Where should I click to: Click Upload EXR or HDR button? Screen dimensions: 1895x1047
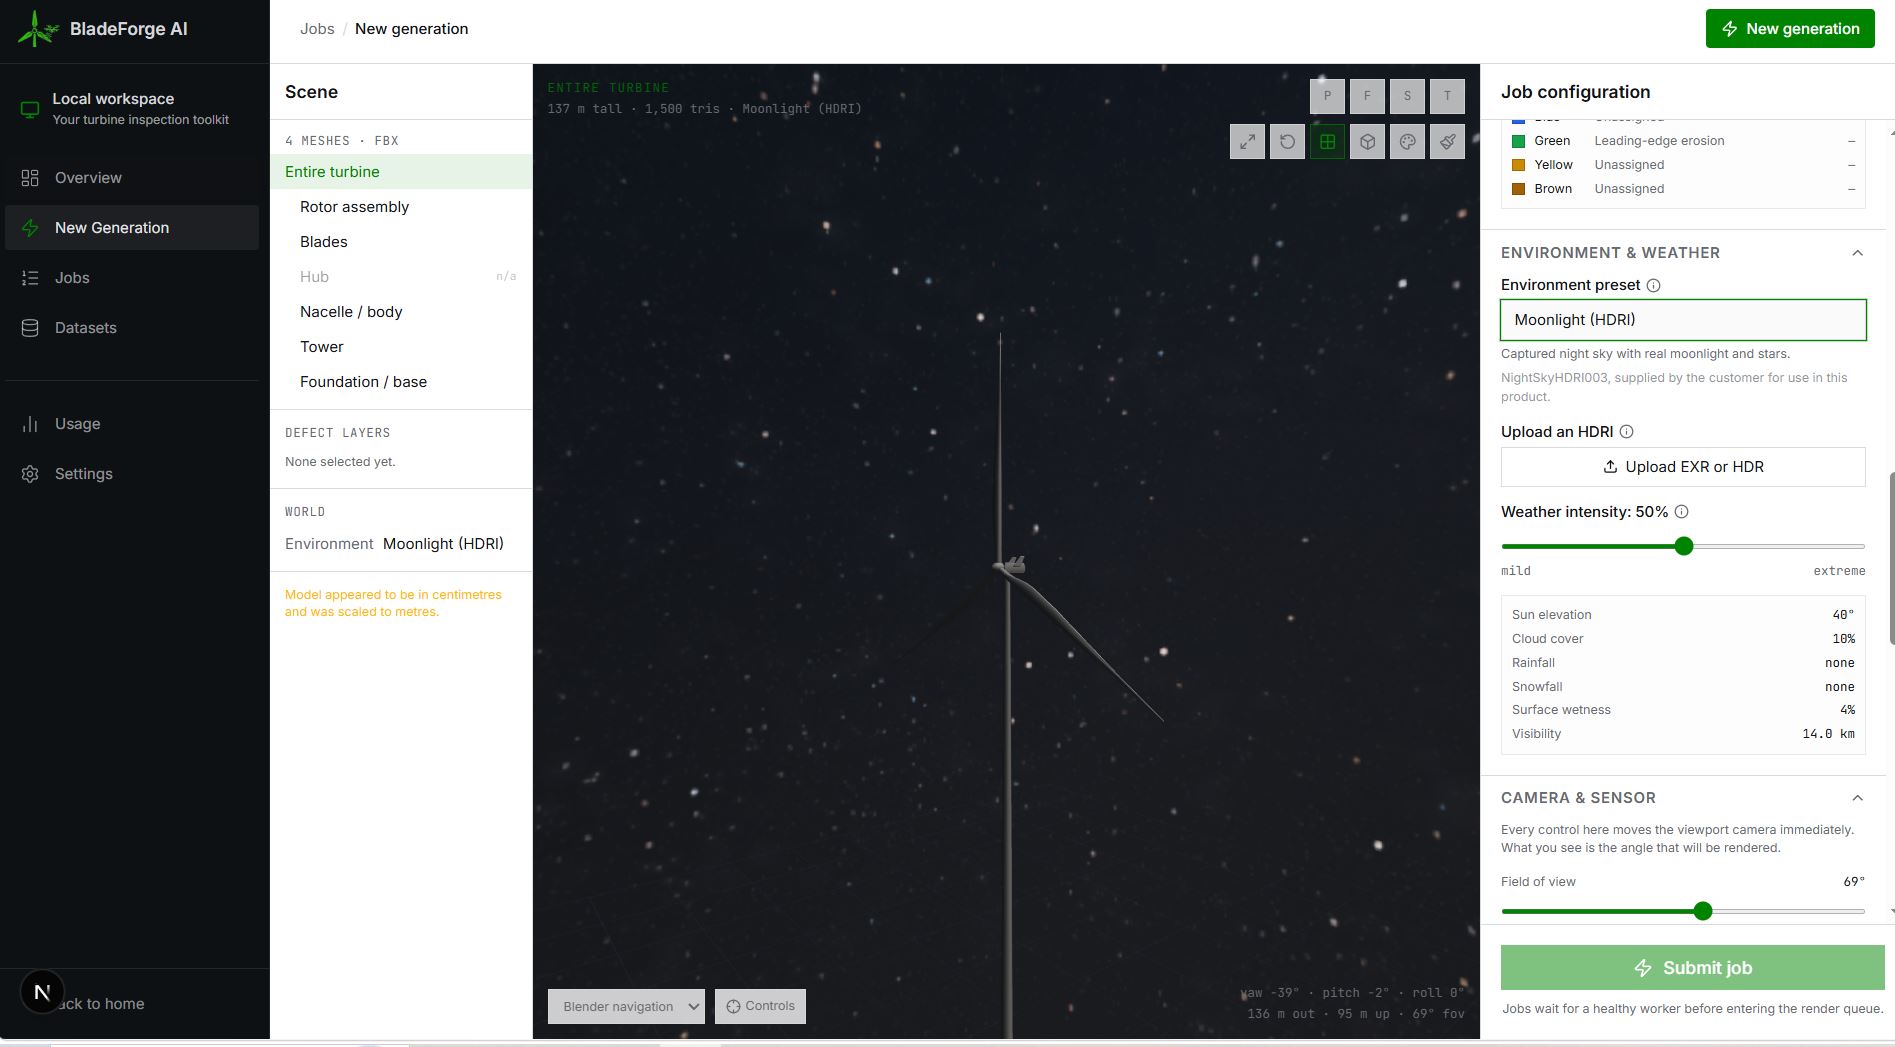1683,467
